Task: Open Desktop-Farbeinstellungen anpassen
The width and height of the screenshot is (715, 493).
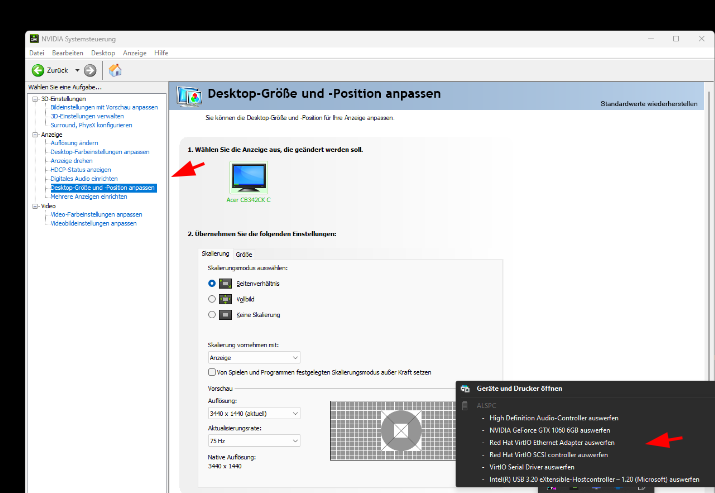Action: point(100,152)
